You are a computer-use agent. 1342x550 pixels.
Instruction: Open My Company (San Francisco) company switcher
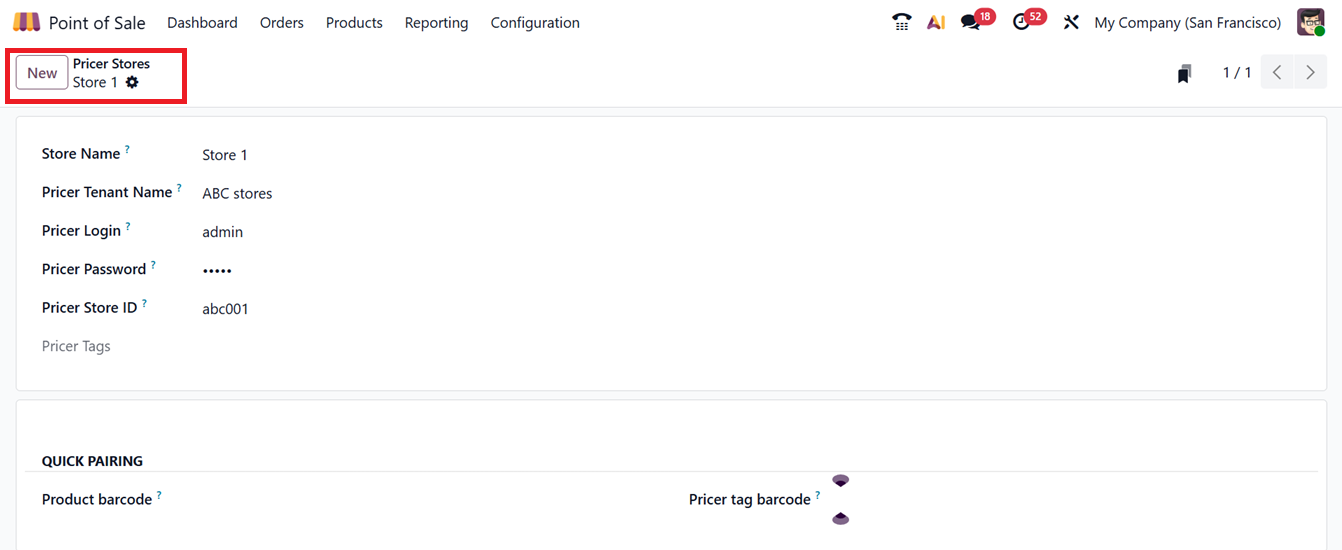pos(1187,22)
